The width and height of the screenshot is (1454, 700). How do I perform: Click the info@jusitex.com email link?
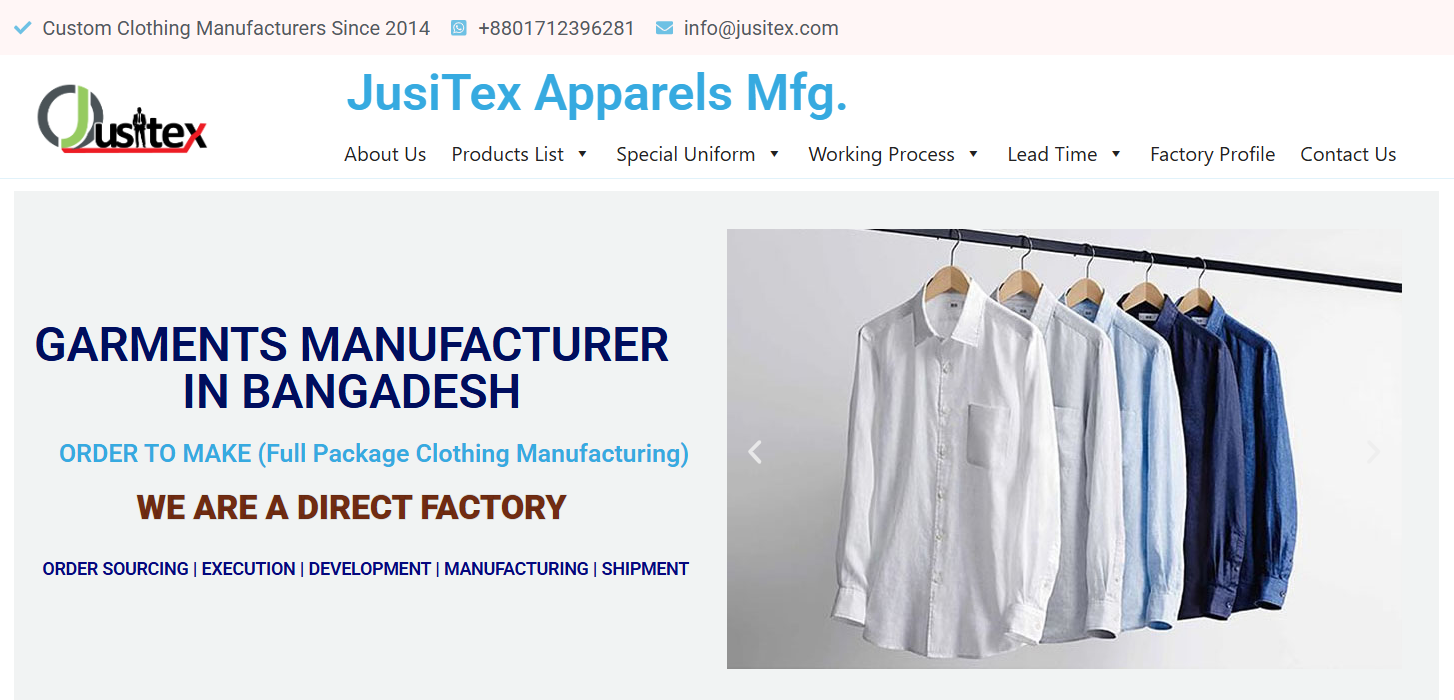click(761, 28)
